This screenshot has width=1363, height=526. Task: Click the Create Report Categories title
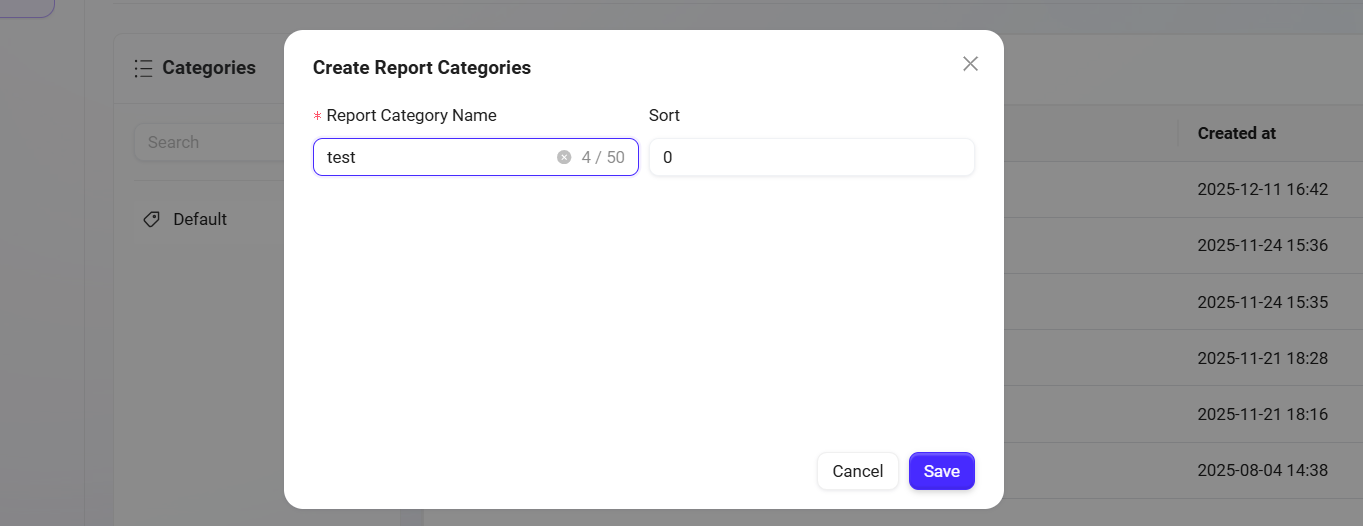pyautogui.click(x=421, y=68)
